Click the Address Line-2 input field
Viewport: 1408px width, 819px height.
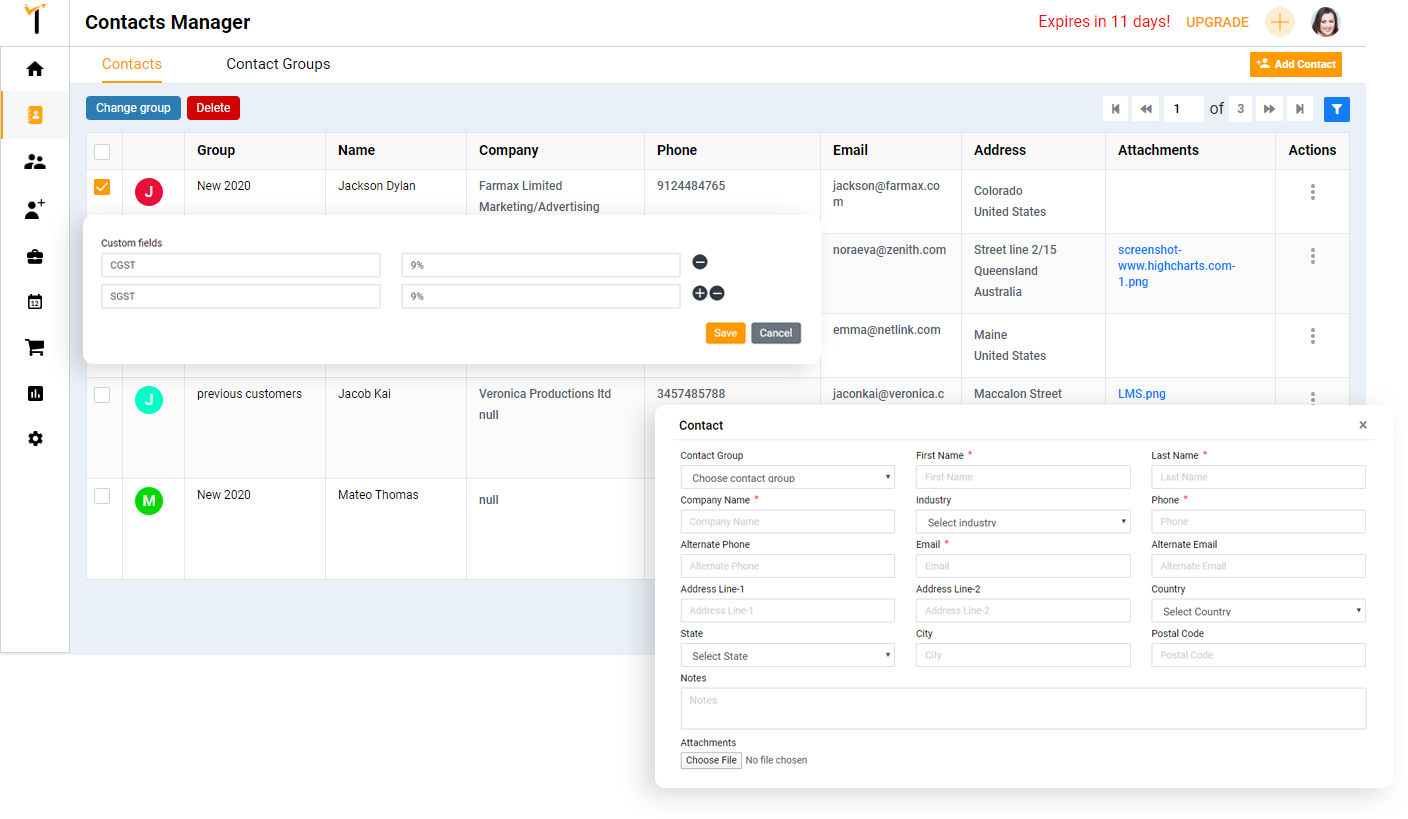click(x=1023, y=610)
